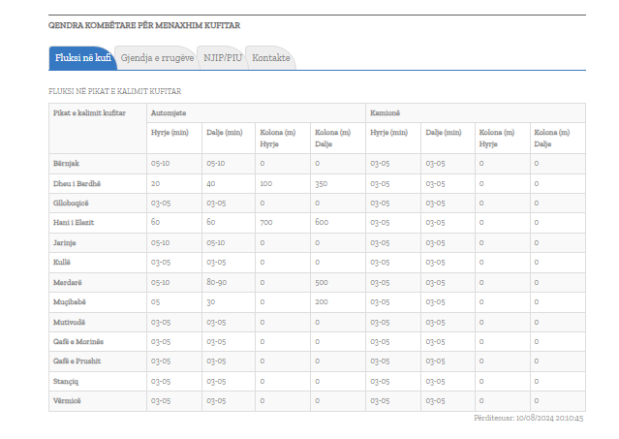Open the Fluksi në kufi tab
Viewport: 619px width, 439px height.
coord(83,58)
